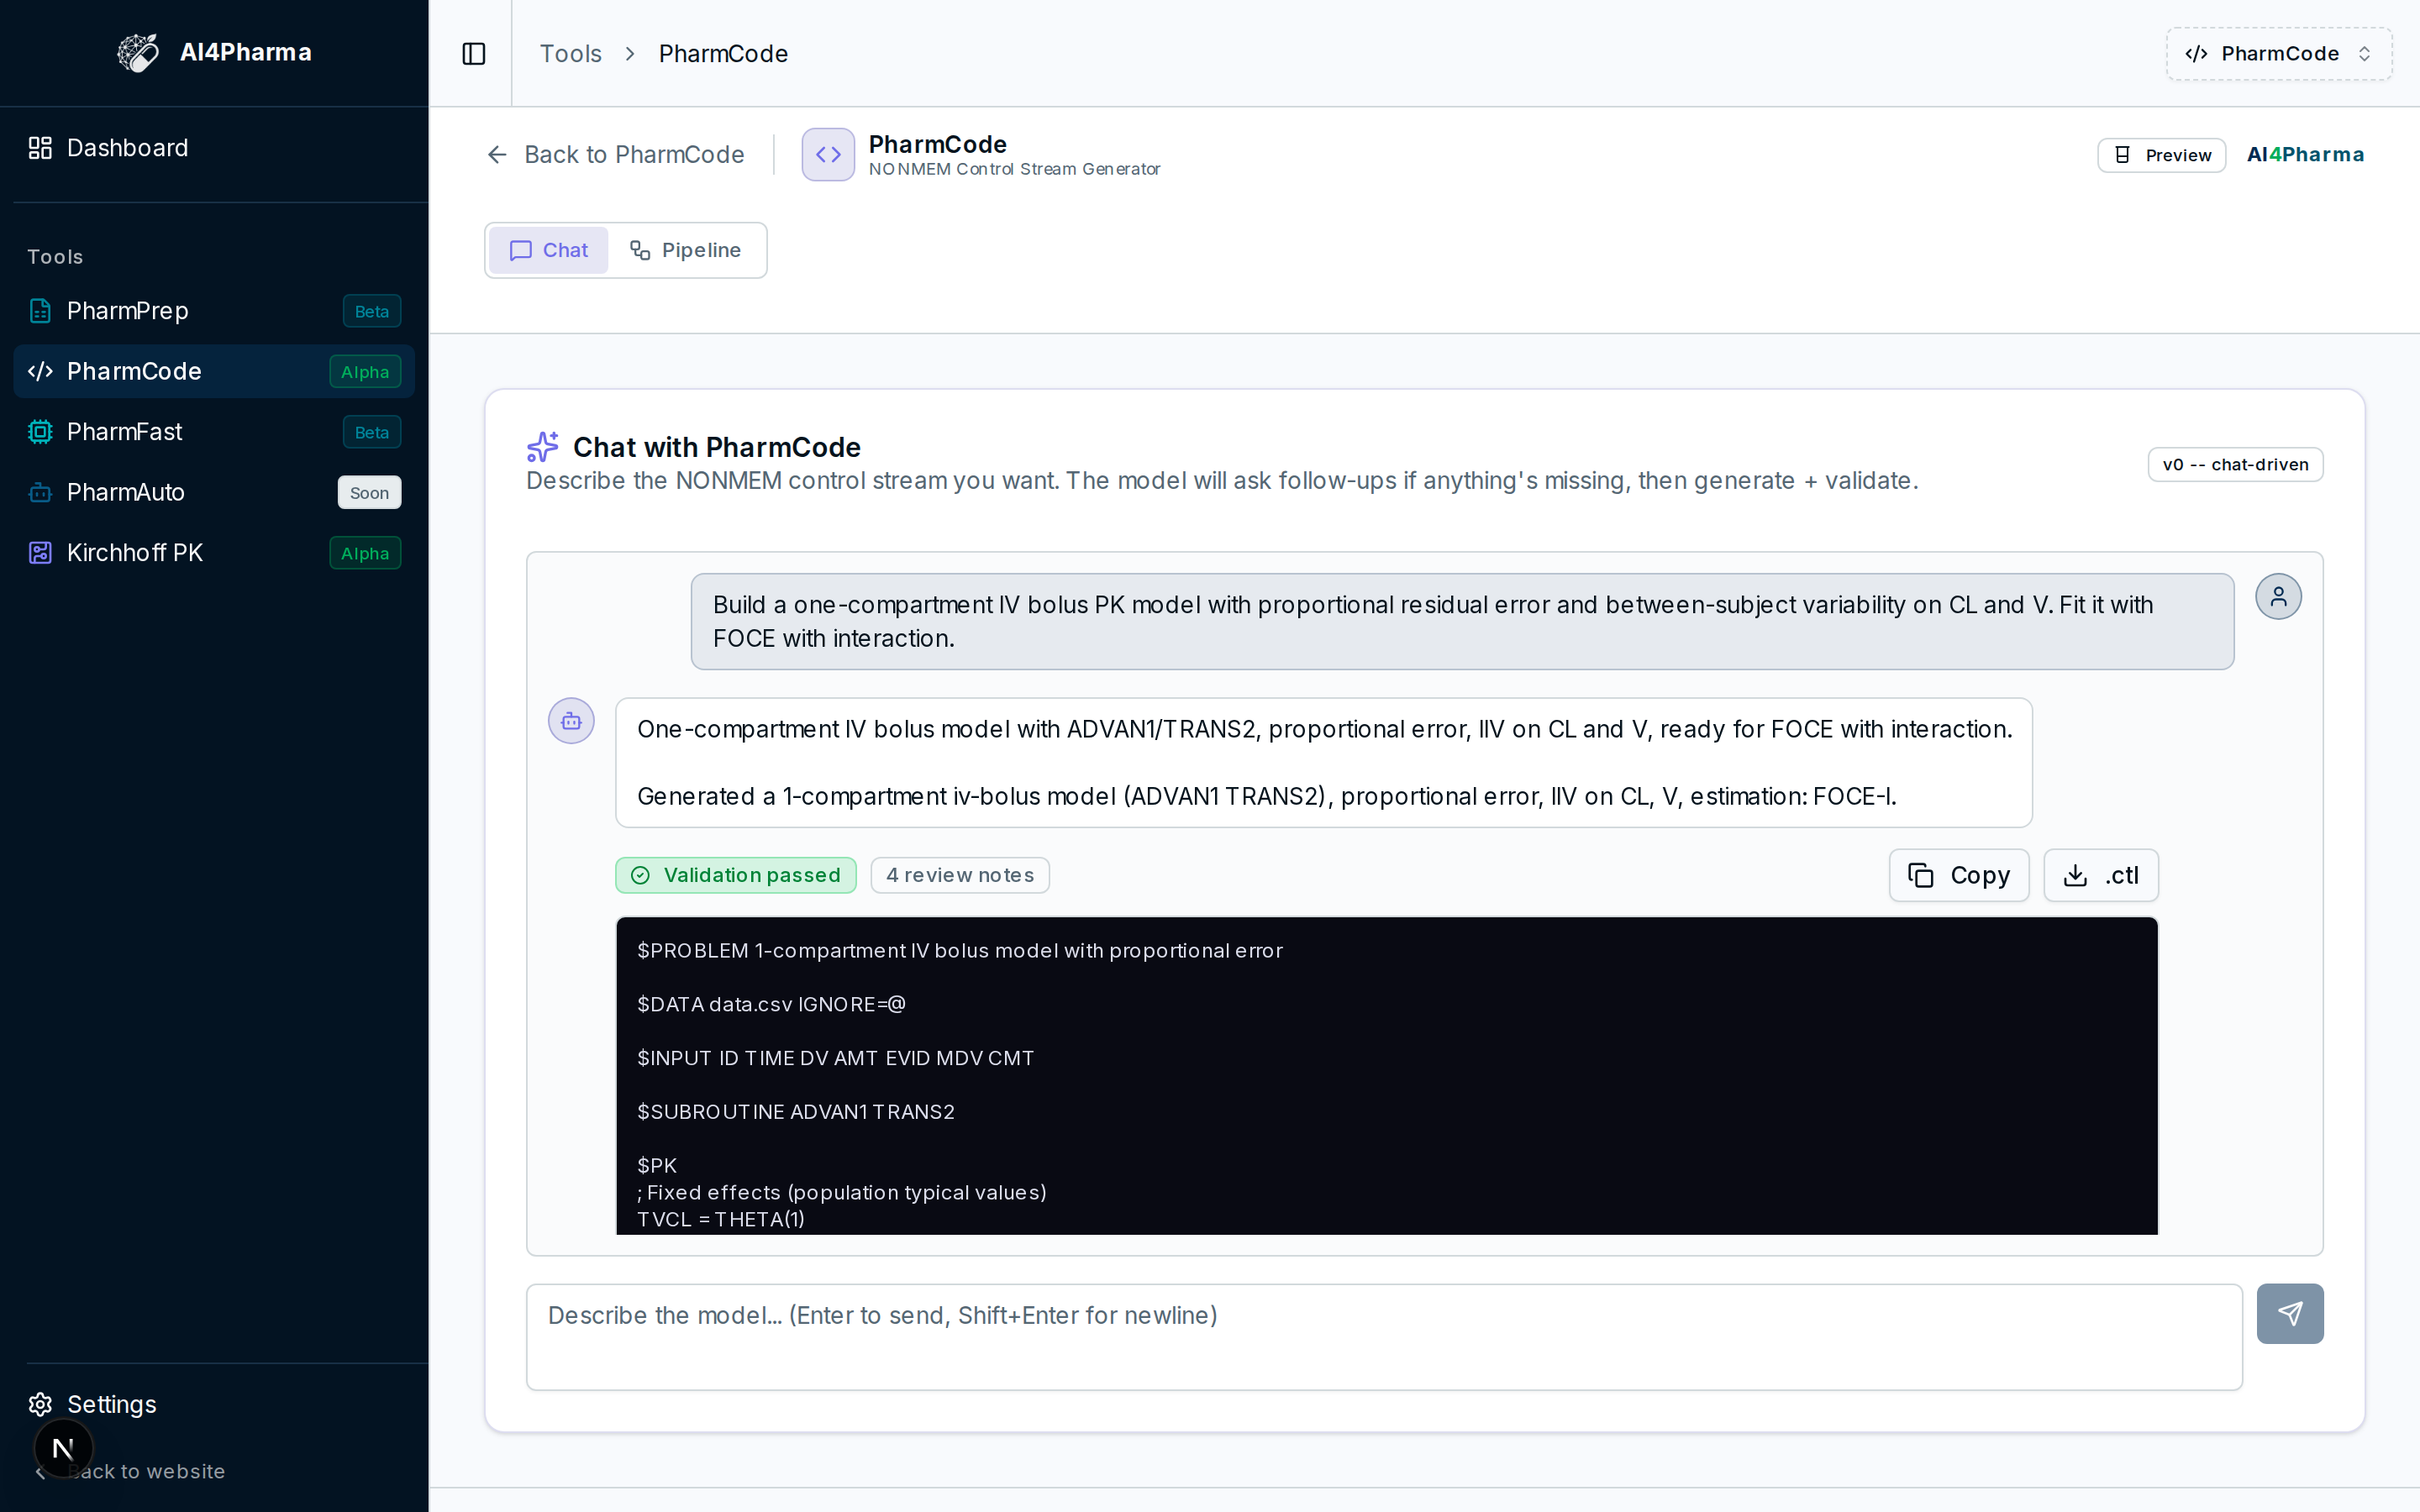2420x1512 pixels.
Task: Click the Beta badge next to PharmFast
Action: pos(372,432)
